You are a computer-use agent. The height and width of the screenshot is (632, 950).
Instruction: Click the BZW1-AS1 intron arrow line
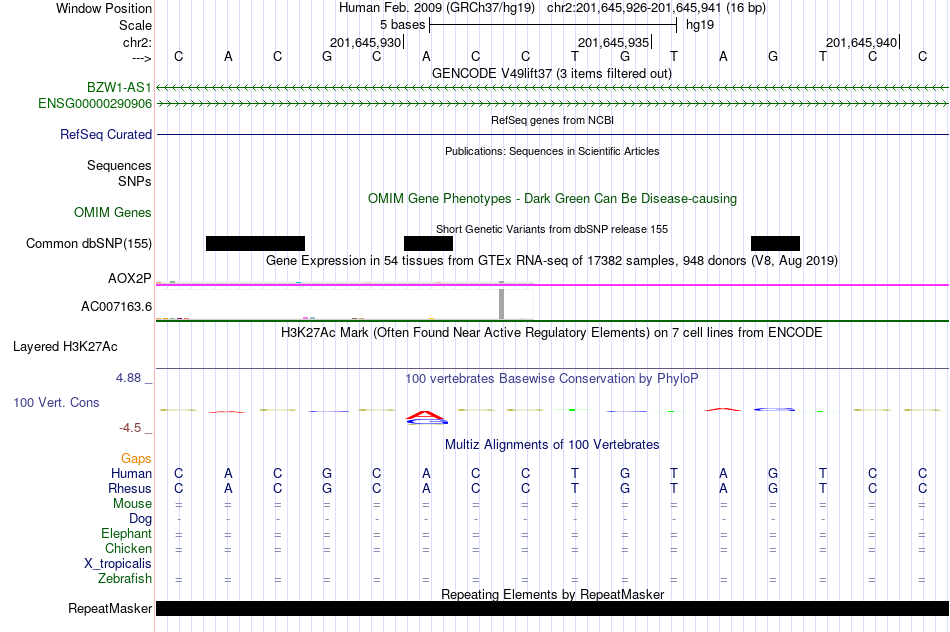click(553, 88)
